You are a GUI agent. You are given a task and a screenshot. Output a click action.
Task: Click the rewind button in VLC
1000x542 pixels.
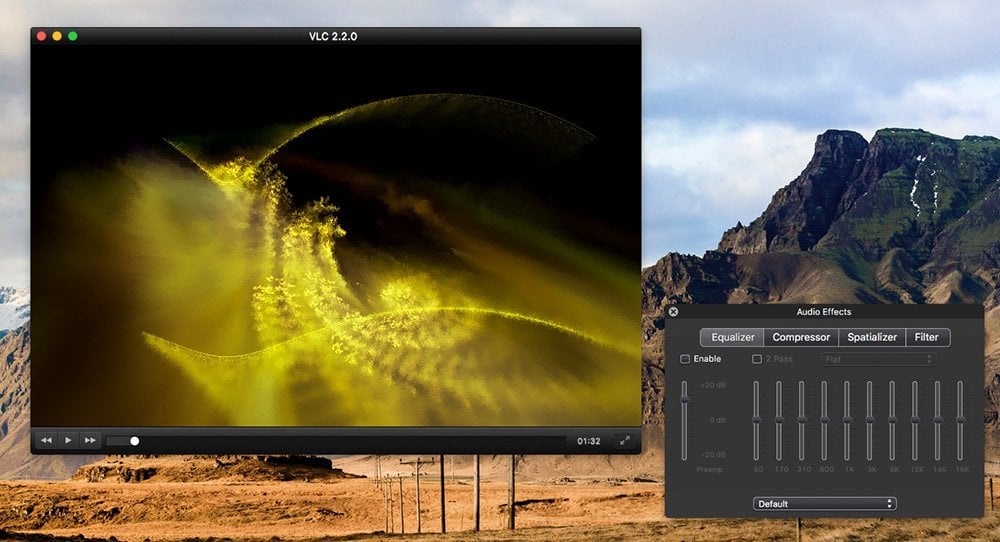(47, 440)
